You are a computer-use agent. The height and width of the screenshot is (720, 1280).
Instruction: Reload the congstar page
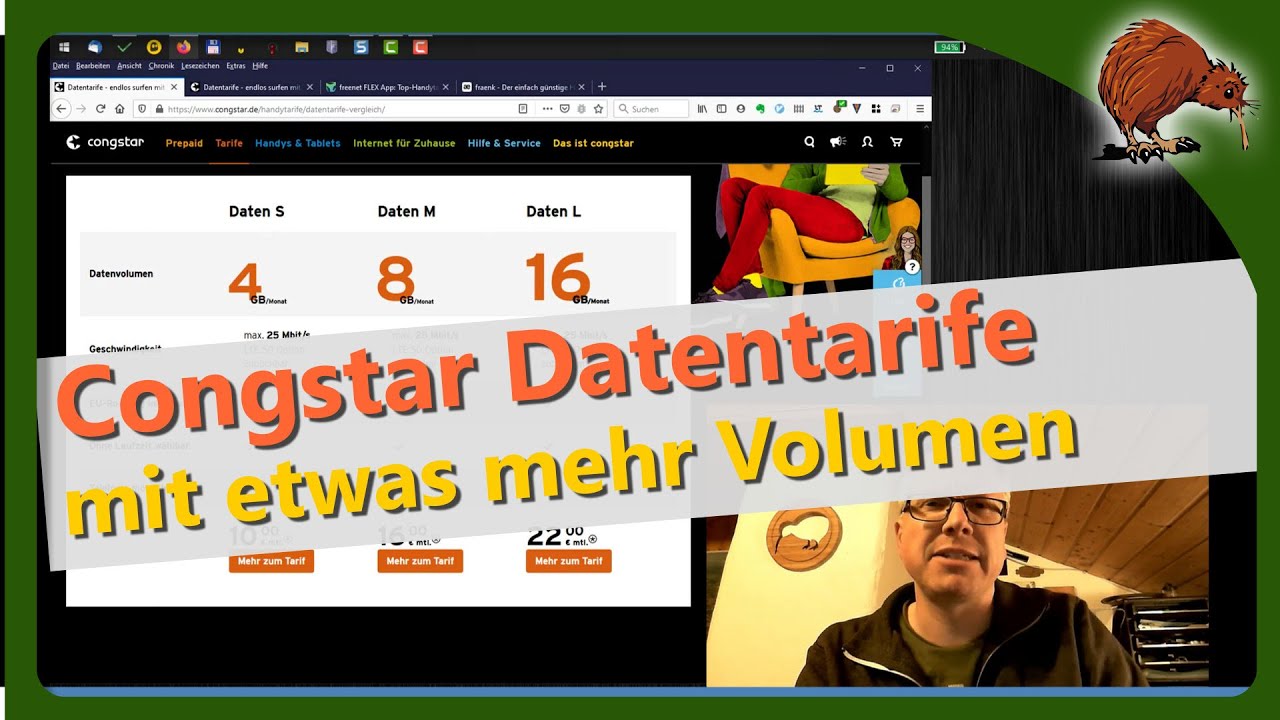point(100,108)
